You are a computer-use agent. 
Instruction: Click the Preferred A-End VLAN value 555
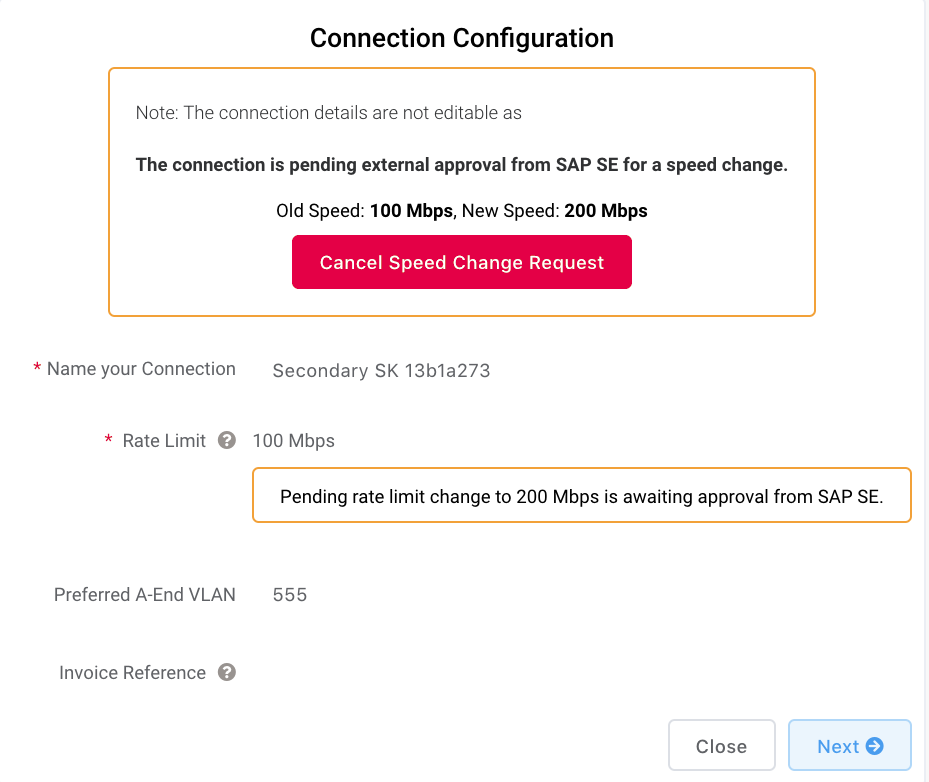289,594
